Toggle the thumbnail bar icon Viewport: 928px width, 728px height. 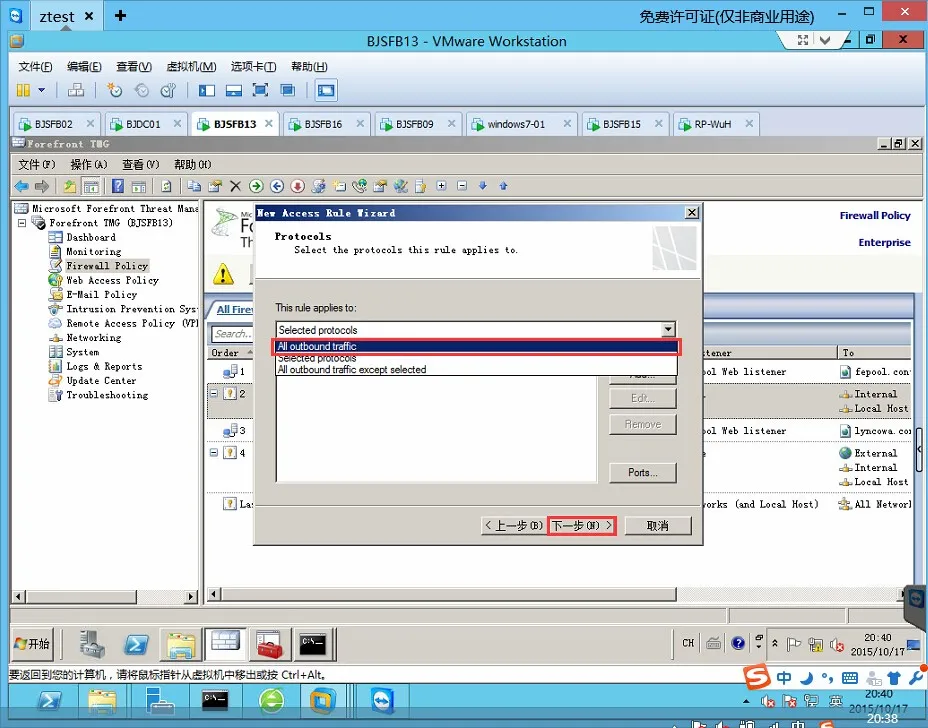pyautogui.click(x=234, y=90)
